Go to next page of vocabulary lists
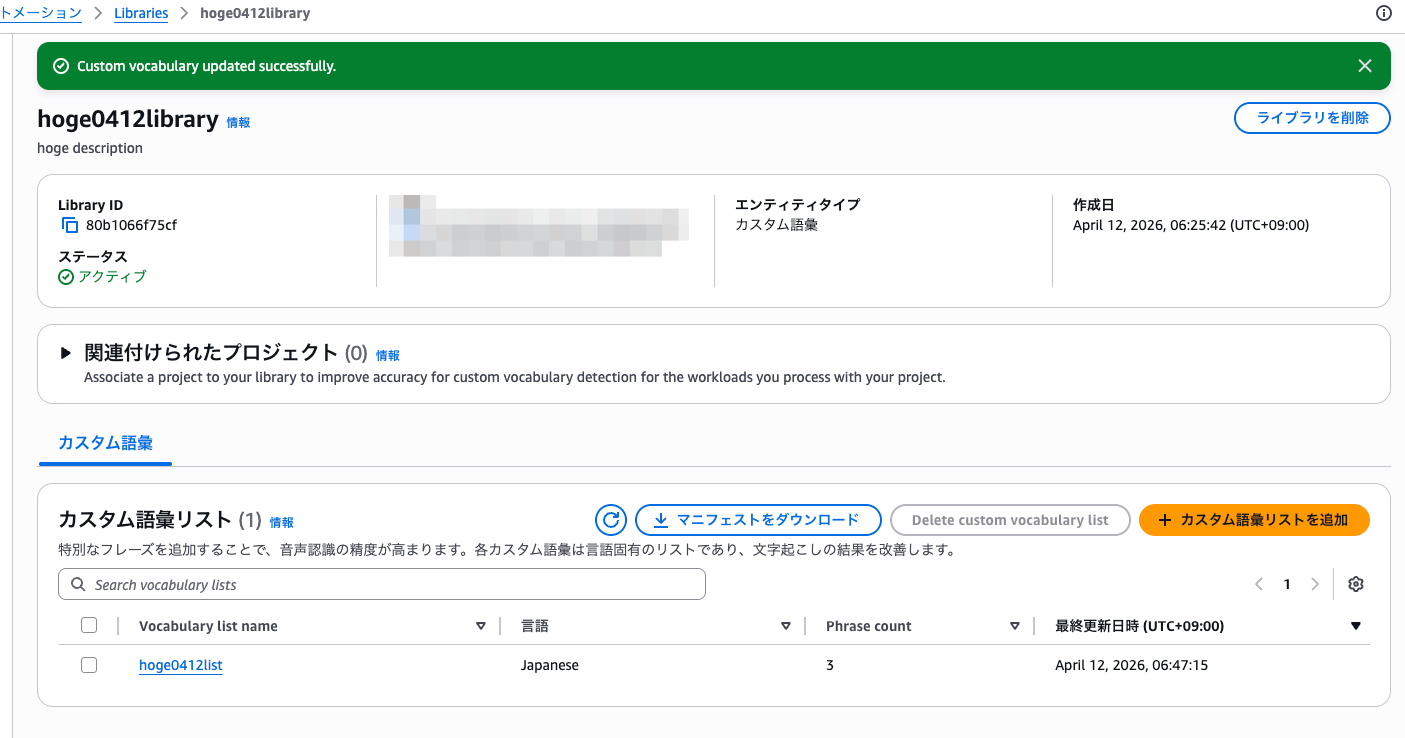Image resolution: width=1405 pixels, height=738 pixels. [x=1315, y=584]
